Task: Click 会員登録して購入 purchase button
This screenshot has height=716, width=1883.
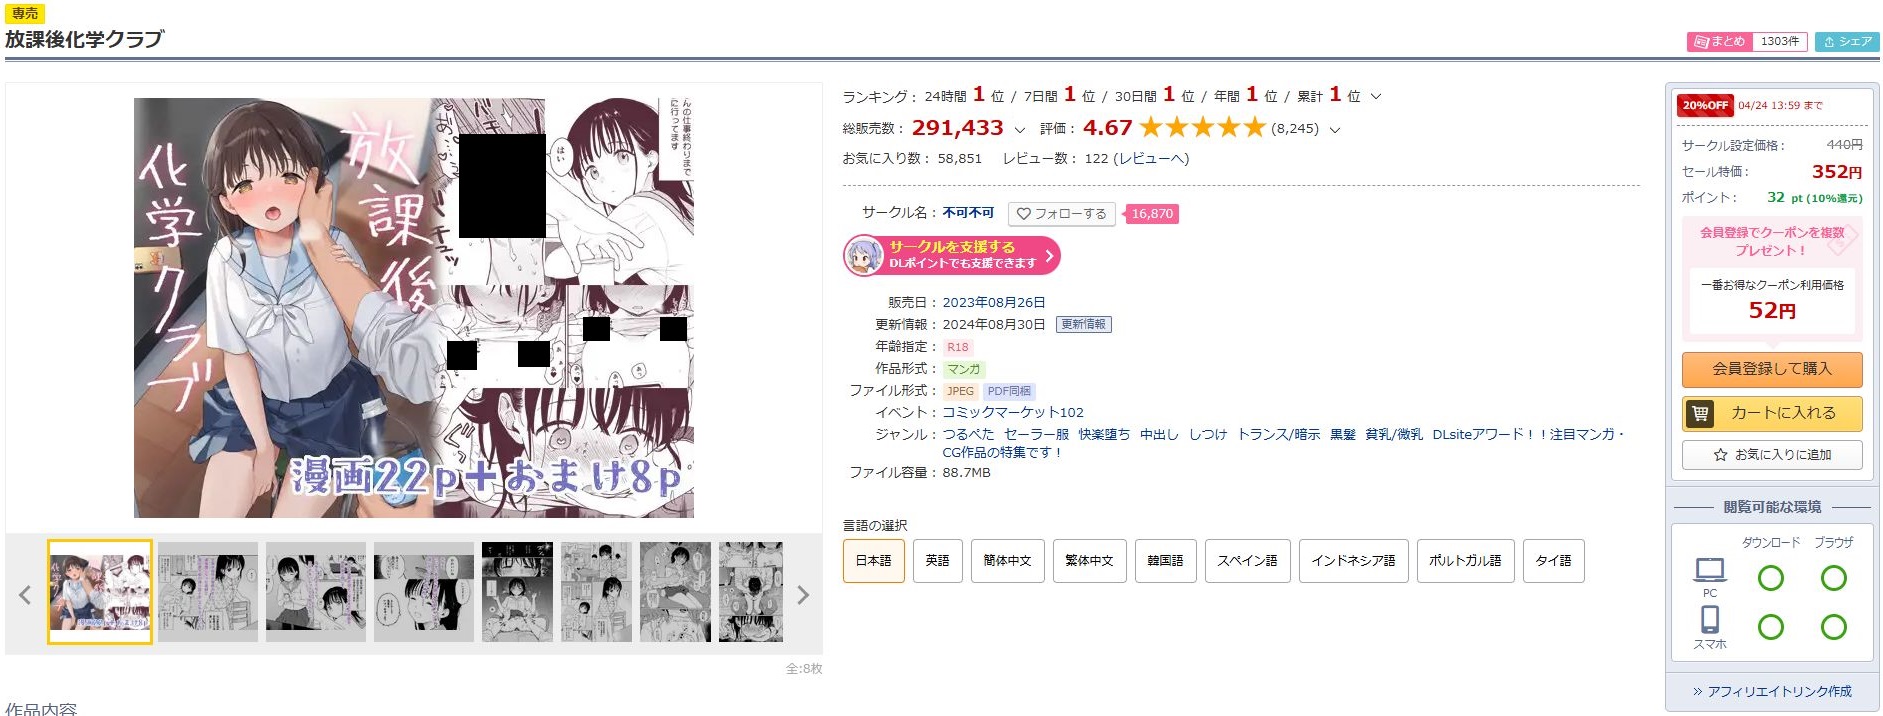Action: point(1771,369)
